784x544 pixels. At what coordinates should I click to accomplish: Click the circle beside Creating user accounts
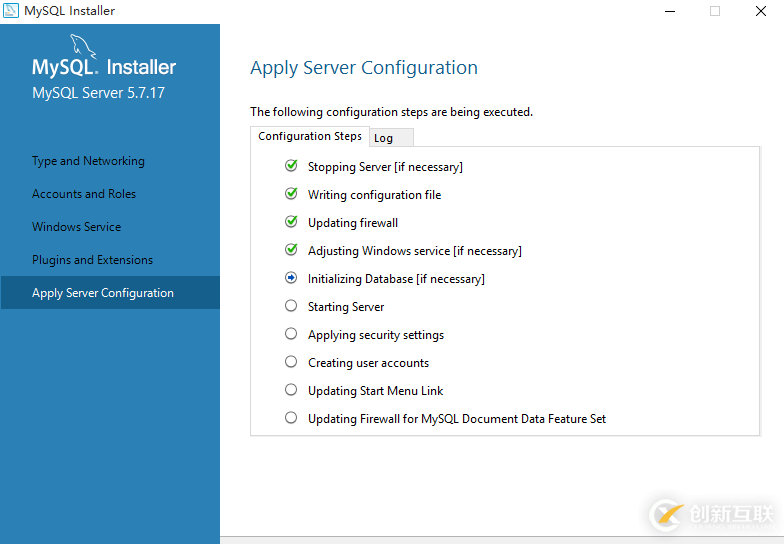(291, 362)
